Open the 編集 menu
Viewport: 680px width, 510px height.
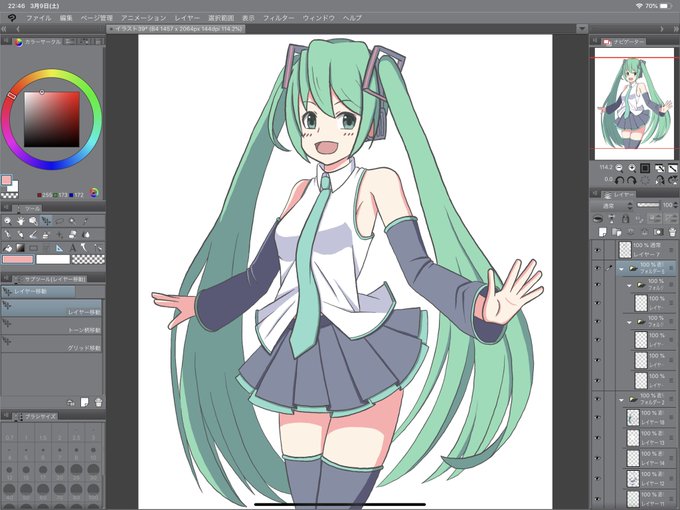tap(66, 18)
